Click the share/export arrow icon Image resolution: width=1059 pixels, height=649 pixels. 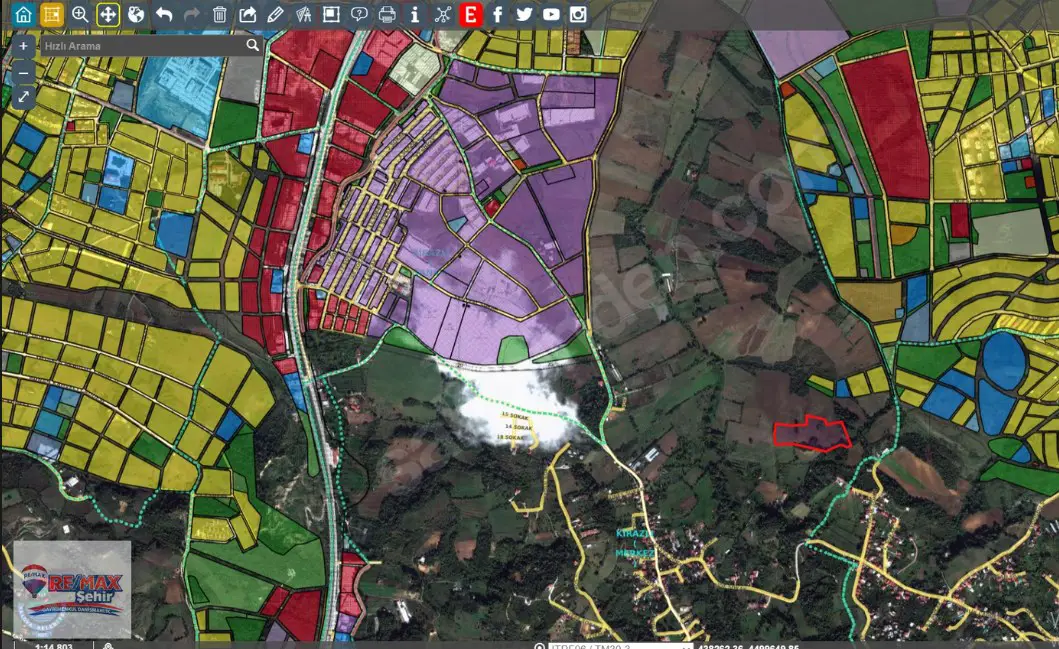coord(248,14)
